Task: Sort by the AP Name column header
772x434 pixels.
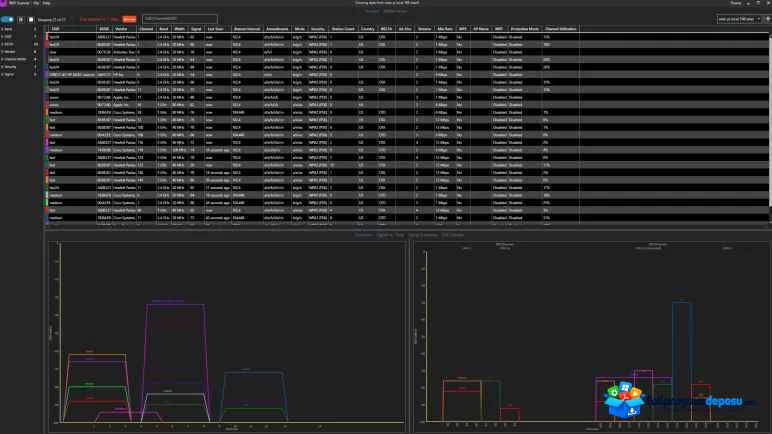Action: pyautogui.click(x=481, y=29)
